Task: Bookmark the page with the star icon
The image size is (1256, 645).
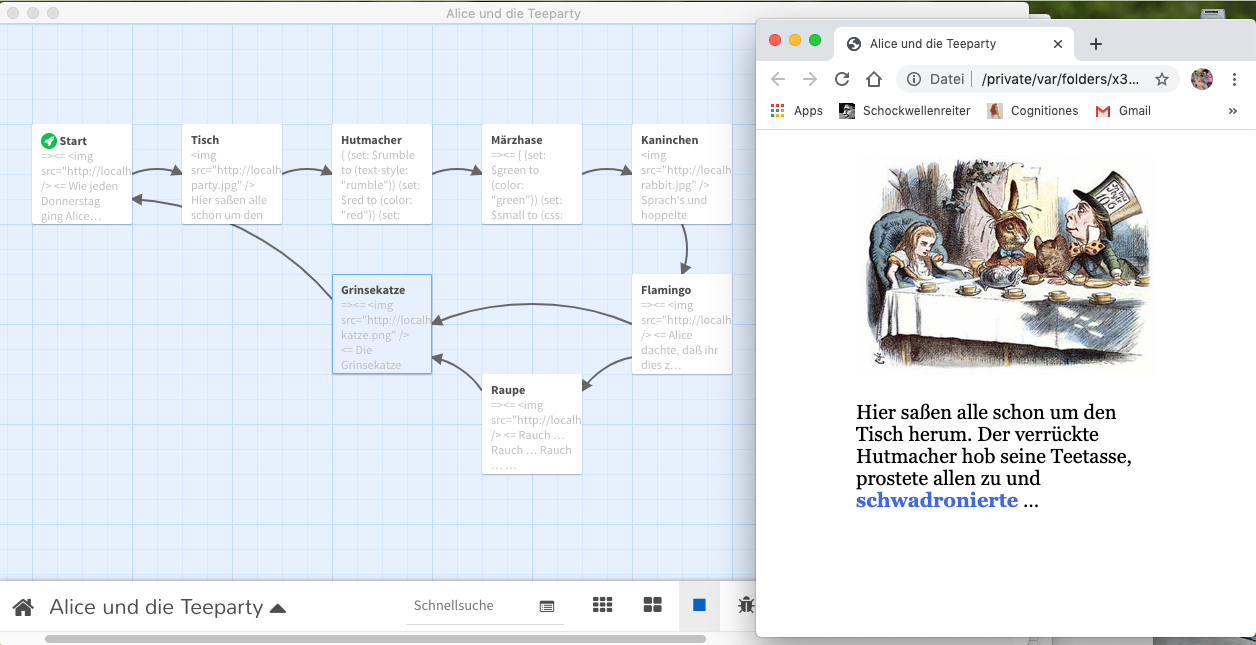Action: tap(1162, 79)
